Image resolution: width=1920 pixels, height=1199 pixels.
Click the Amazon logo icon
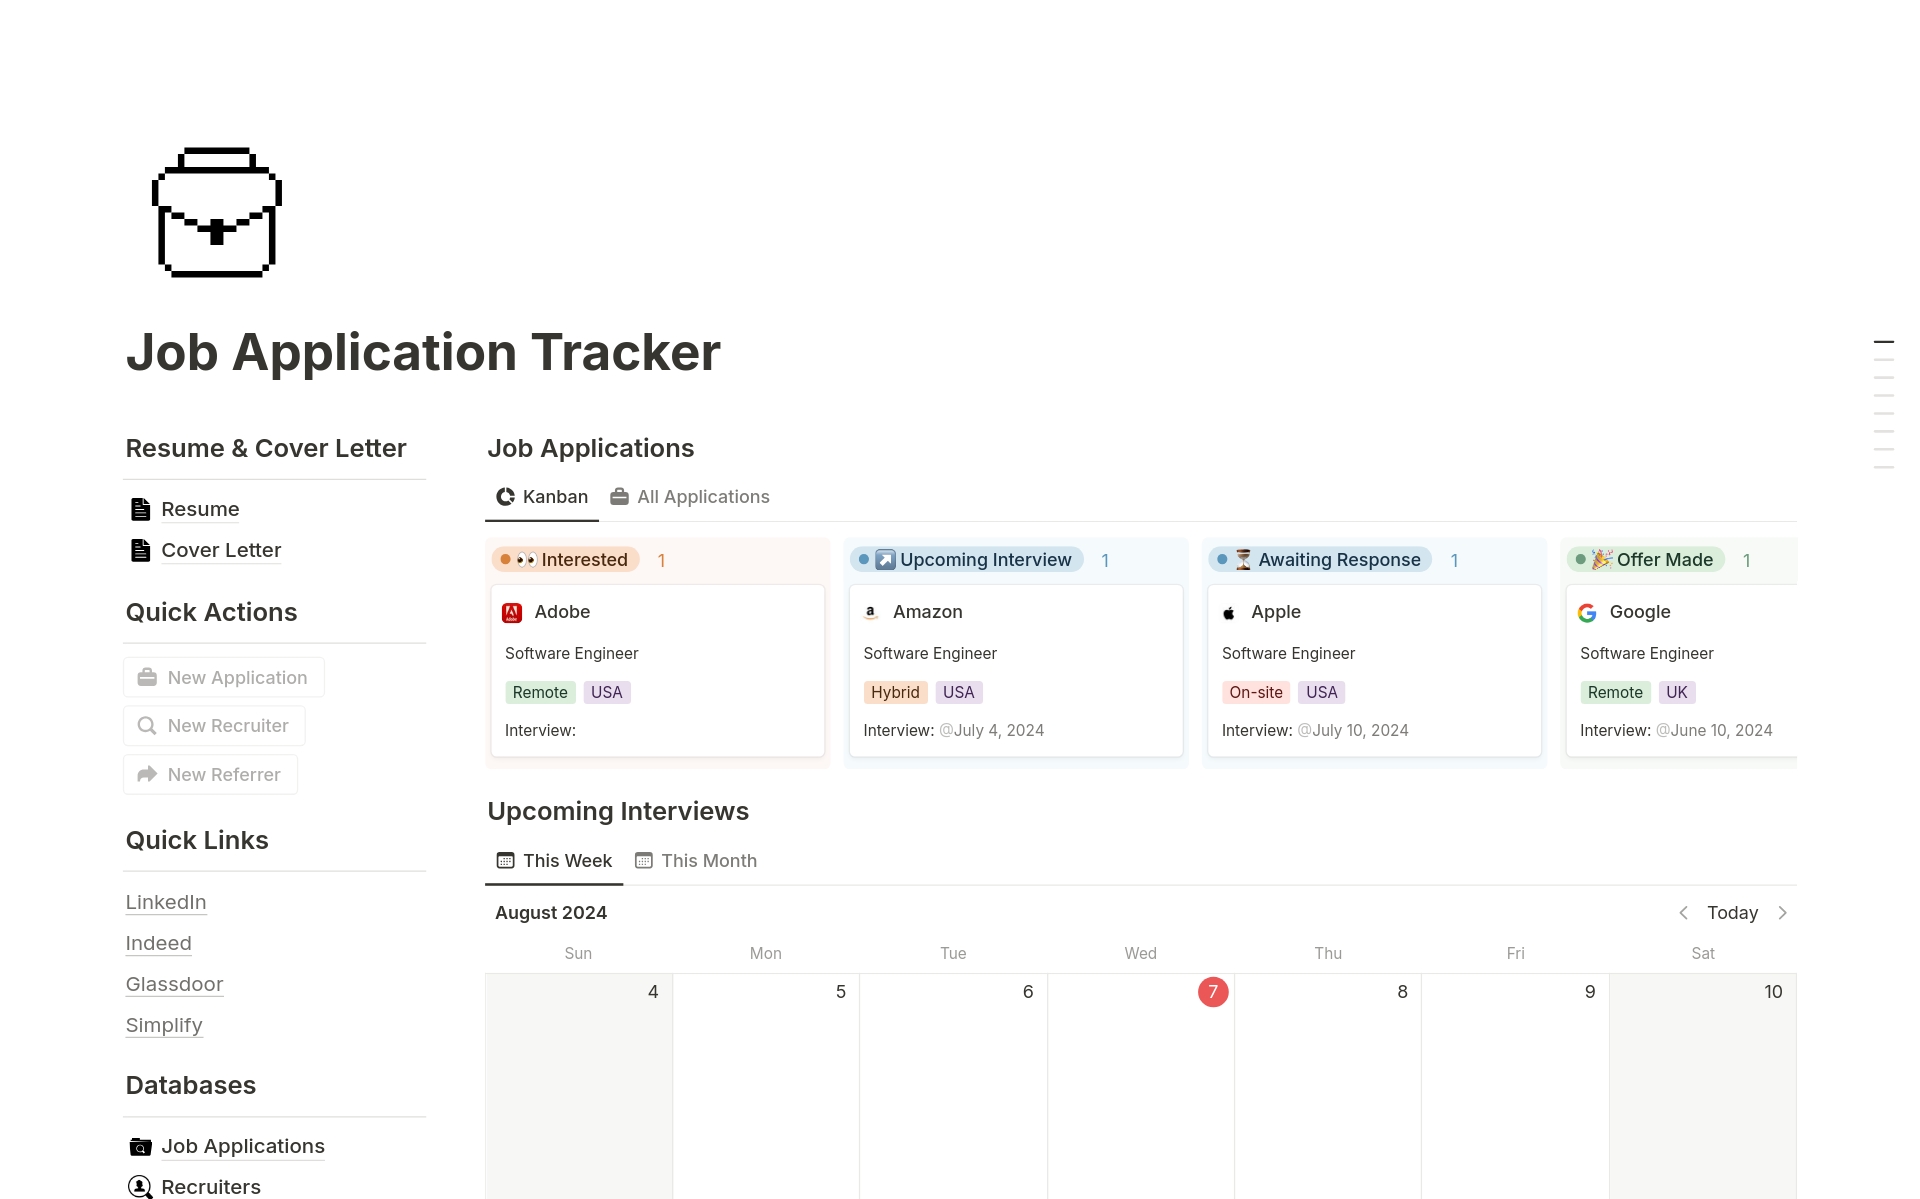click(x=871, y=612)
